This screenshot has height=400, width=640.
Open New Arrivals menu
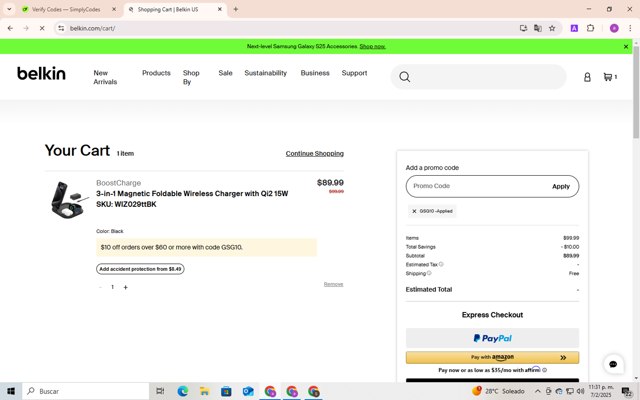pyautogui.click(x=105, y=77)
